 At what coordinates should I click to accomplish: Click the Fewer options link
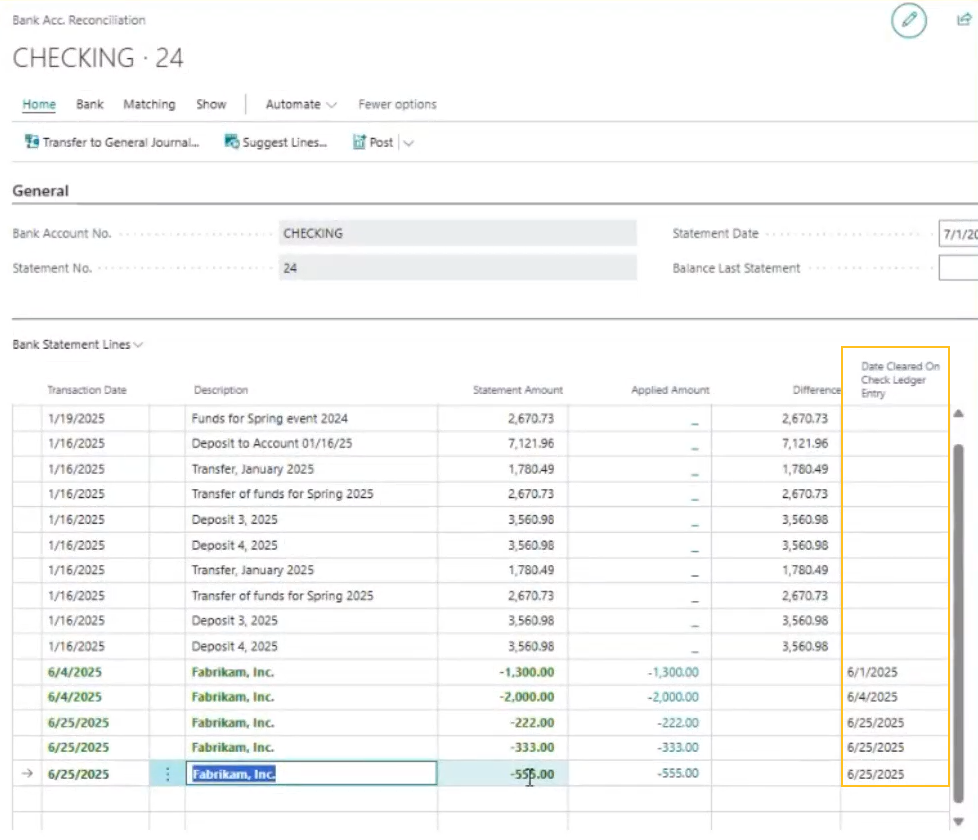click(399, 103)
